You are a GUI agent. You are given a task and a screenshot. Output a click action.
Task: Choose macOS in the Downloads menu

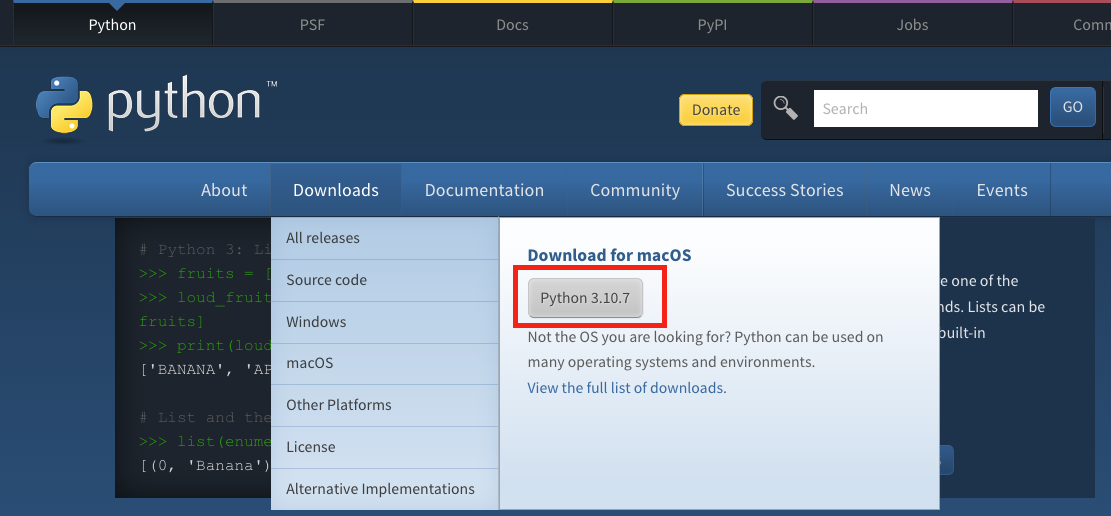pyautogui.click(x=310, y=363)
